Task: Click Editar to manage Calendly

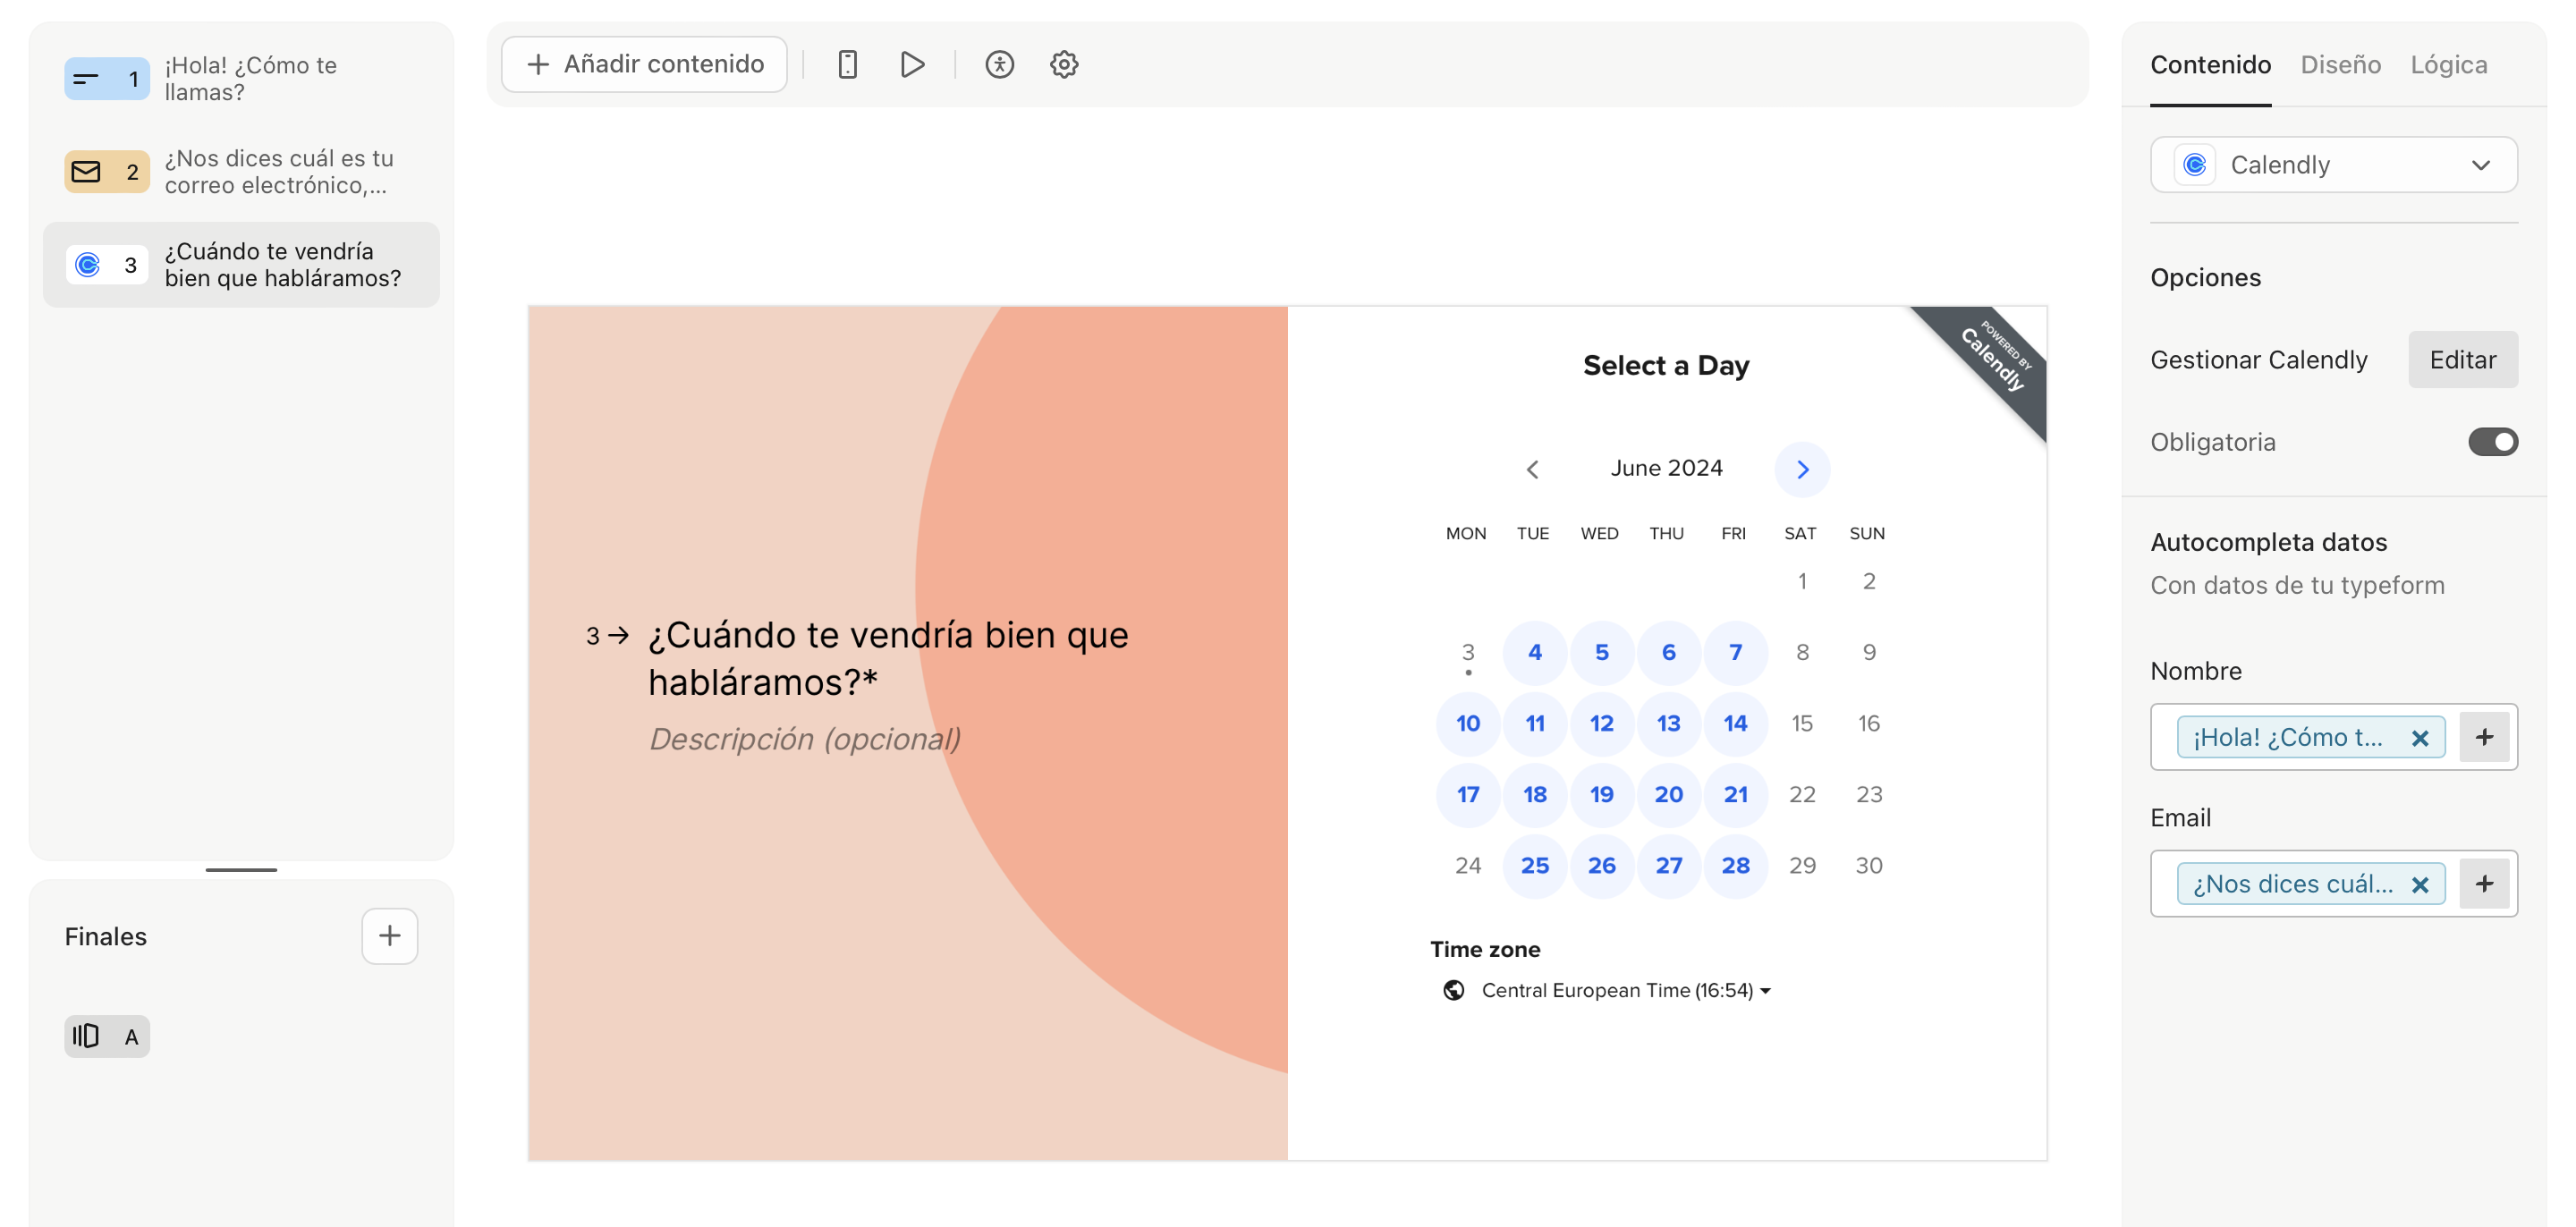Action: click(x=2462, y=359)
